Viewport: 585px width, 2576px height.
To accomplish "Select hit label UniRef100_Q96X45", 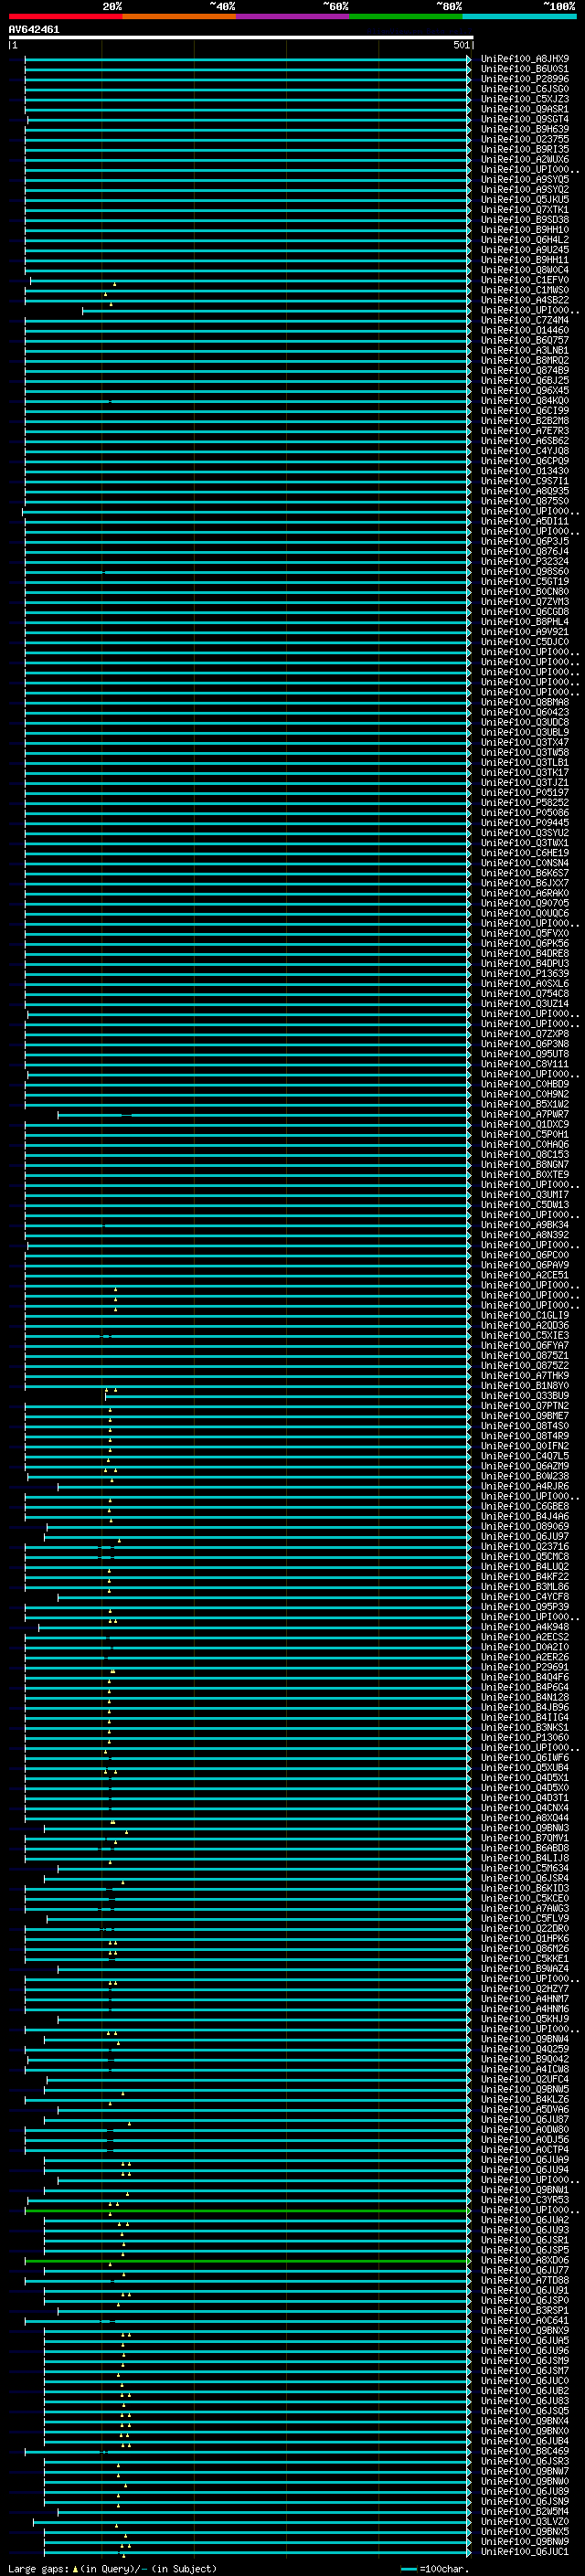I will (x=525, y=390).
